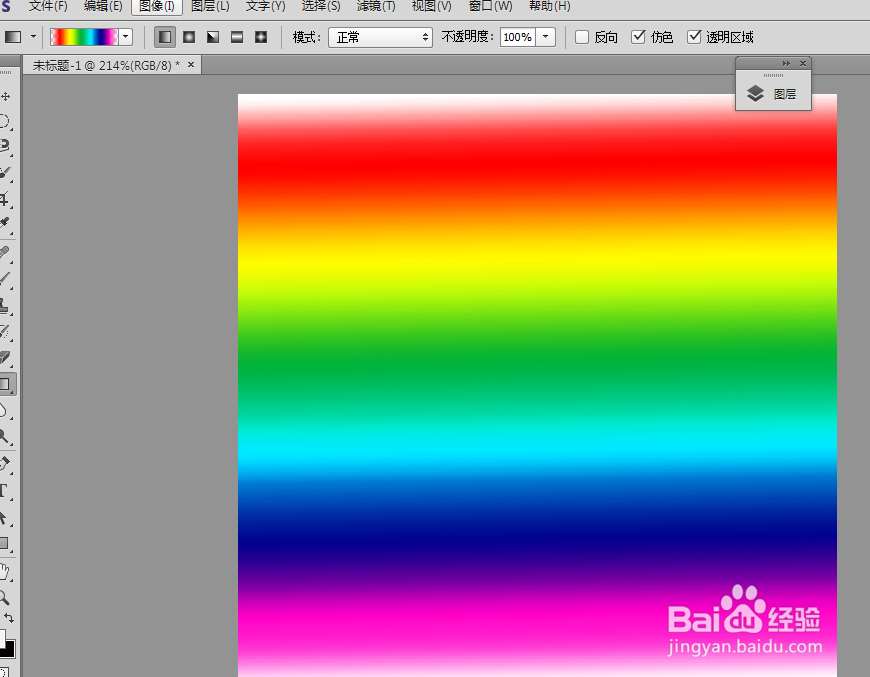Close the floating Layers panel

click(x=803, y=64)
